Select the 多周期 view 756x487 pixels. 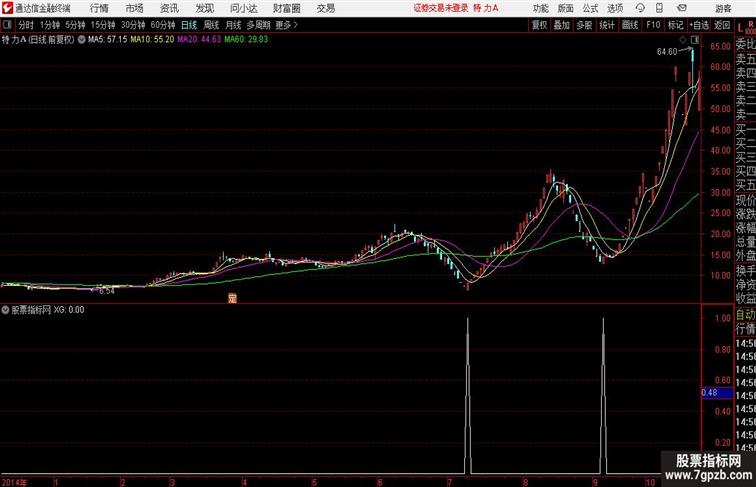(258, 25)
